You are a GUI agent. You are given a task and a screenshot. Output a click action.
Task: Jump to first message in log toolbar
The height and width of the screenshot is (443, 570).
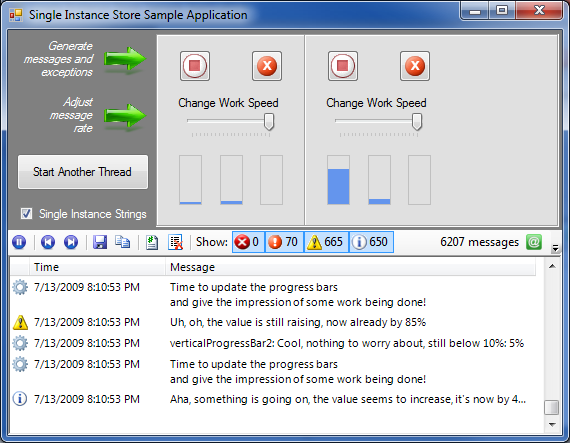coord(48,242)
